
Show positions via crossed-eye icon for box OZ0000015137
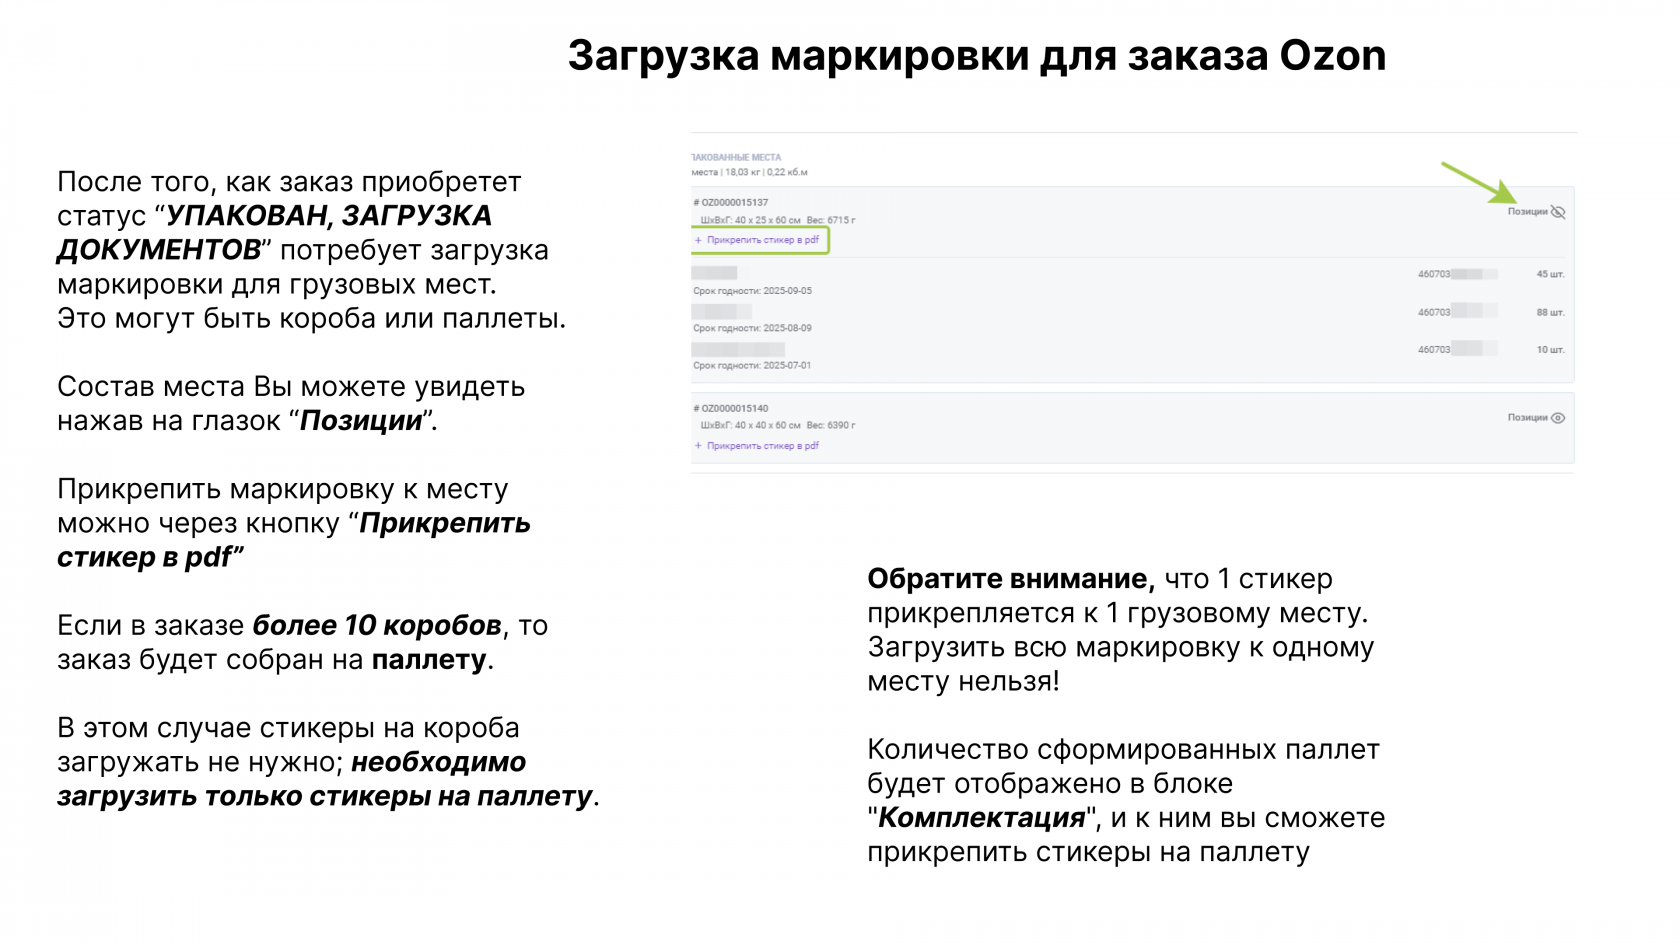1557,212
